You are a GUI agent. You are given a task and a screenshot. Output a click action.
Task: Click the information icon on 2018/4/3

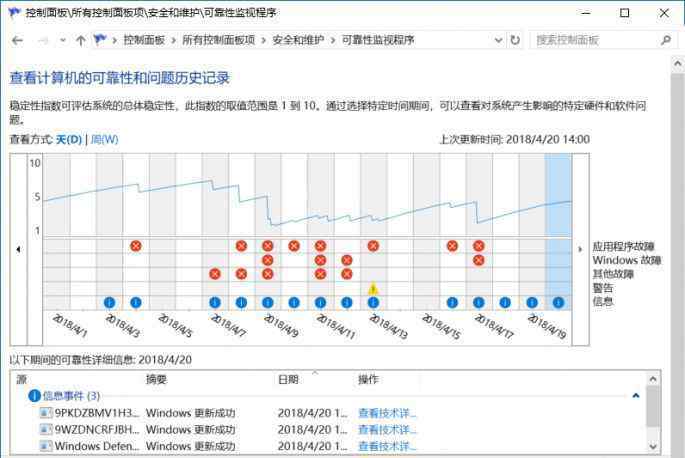pos(109,302)
